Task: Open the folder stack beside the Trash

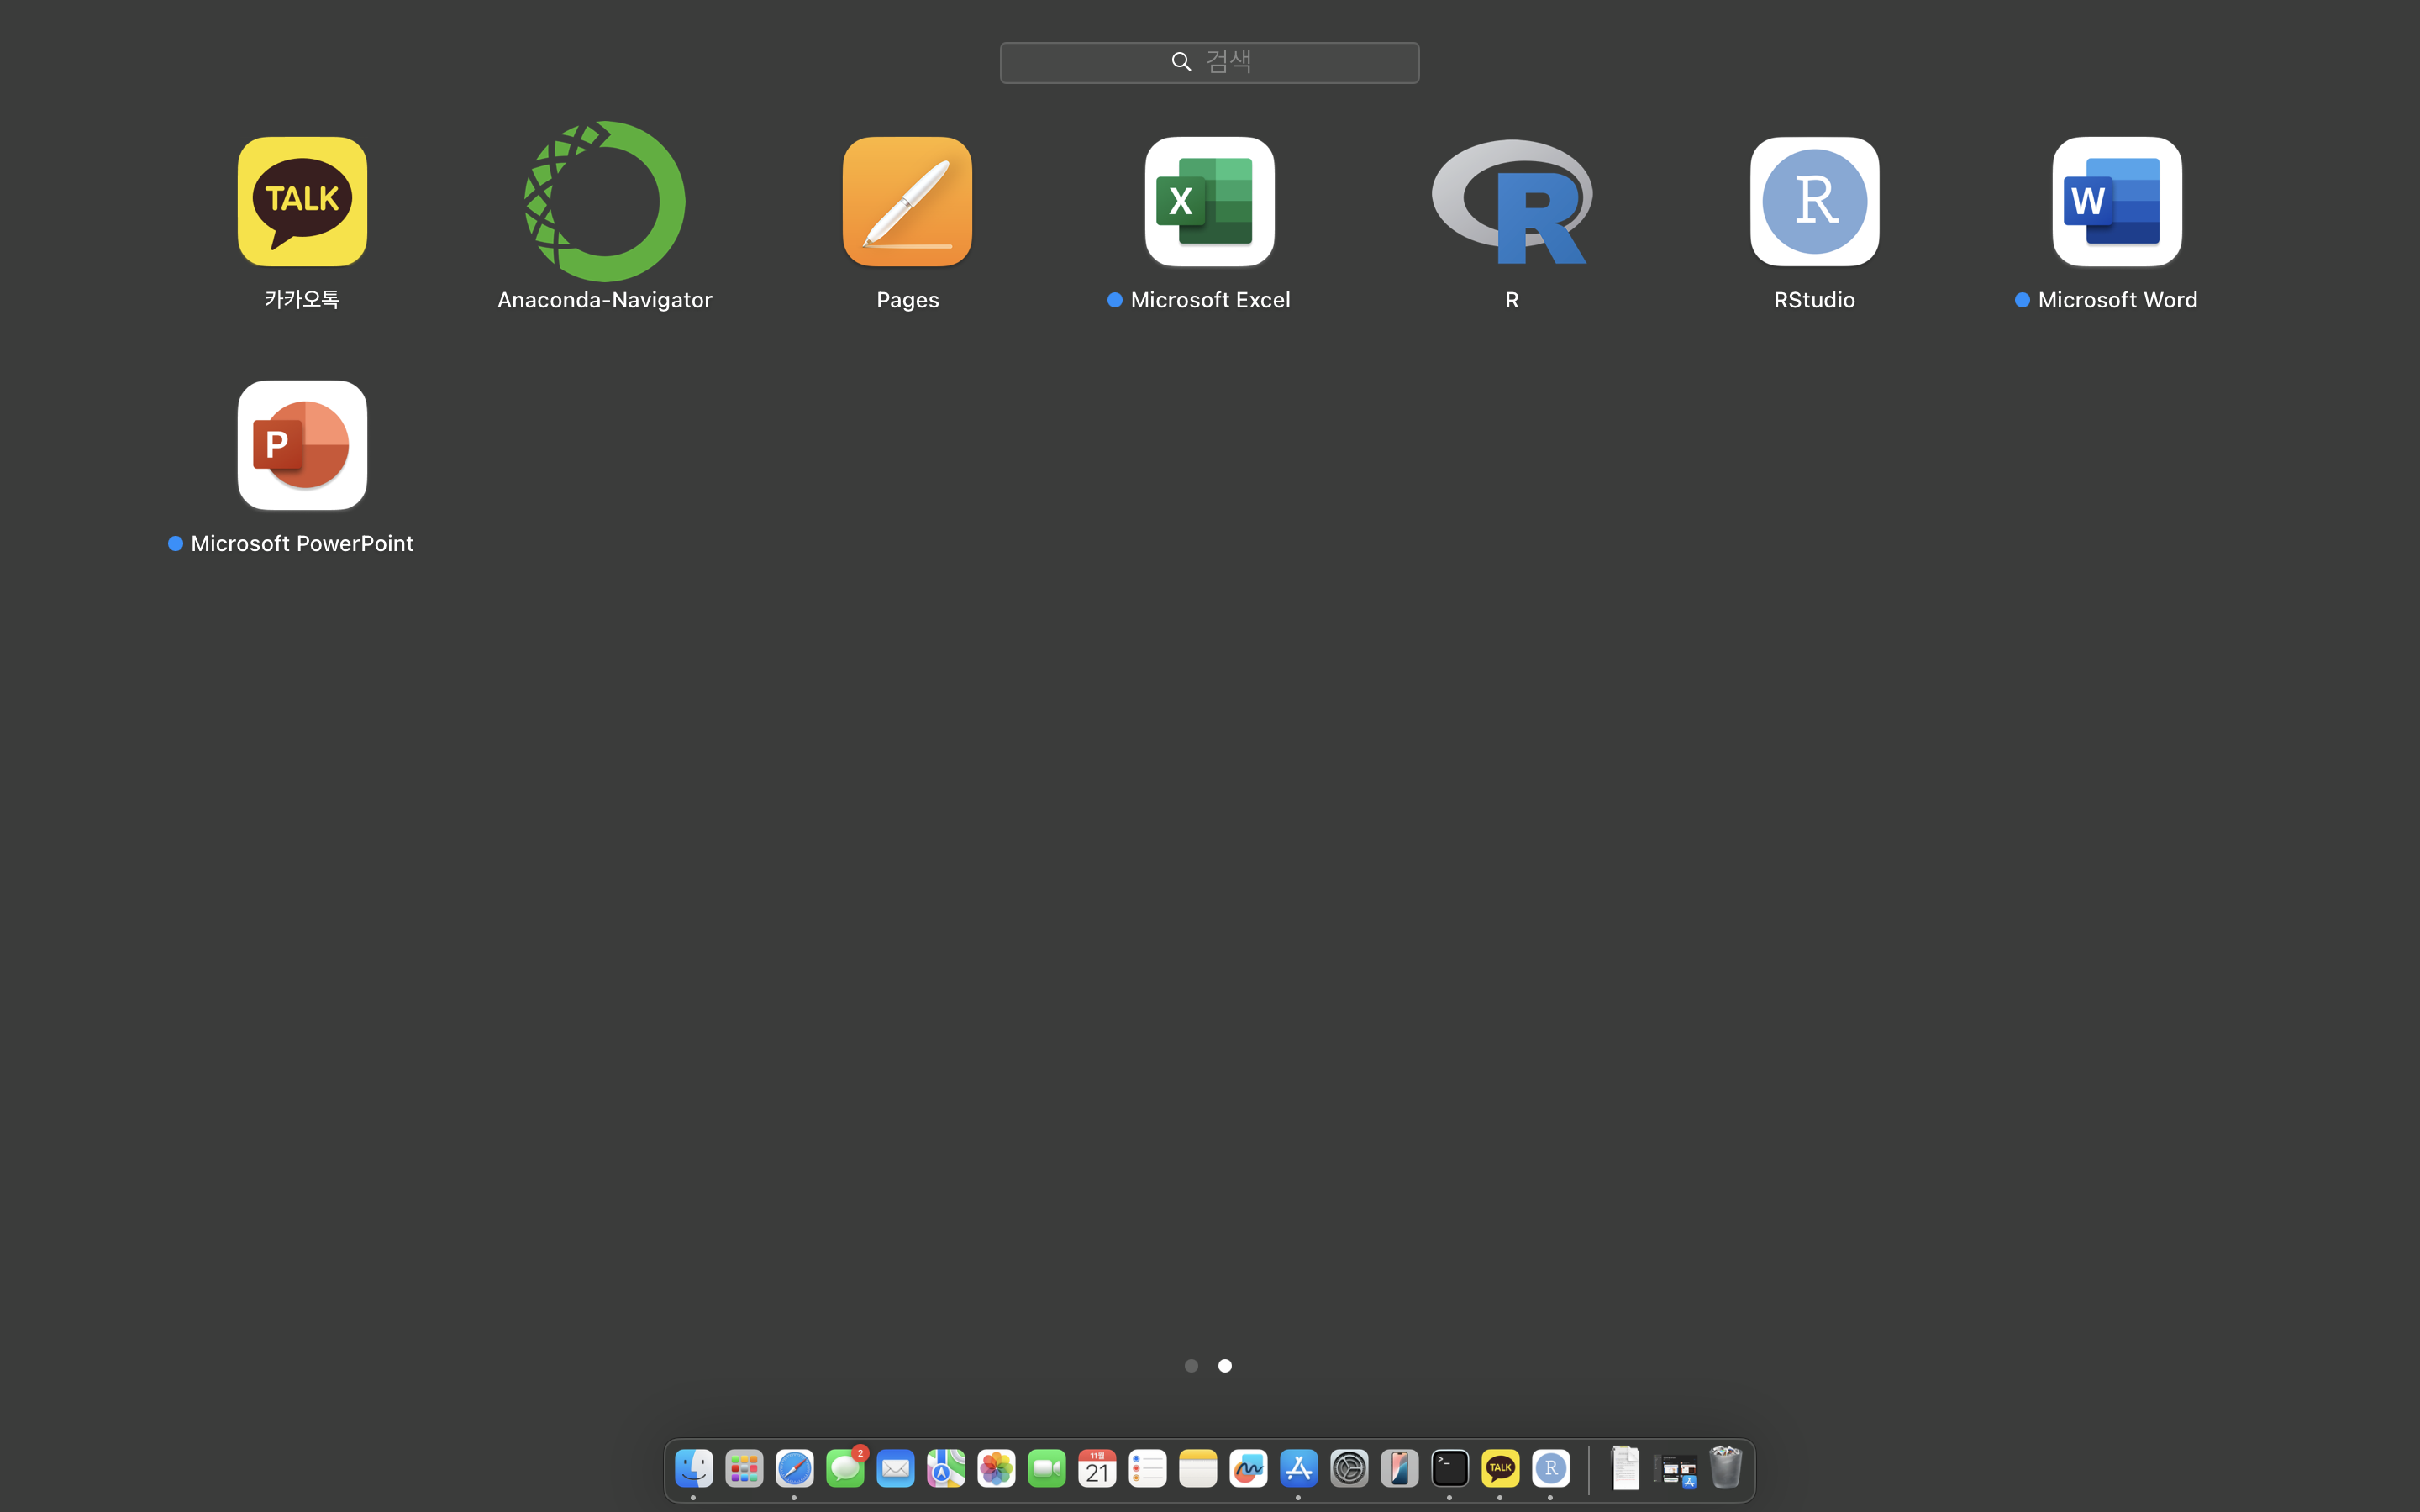Action: pyautogui.click(x=1676, y=1470)
